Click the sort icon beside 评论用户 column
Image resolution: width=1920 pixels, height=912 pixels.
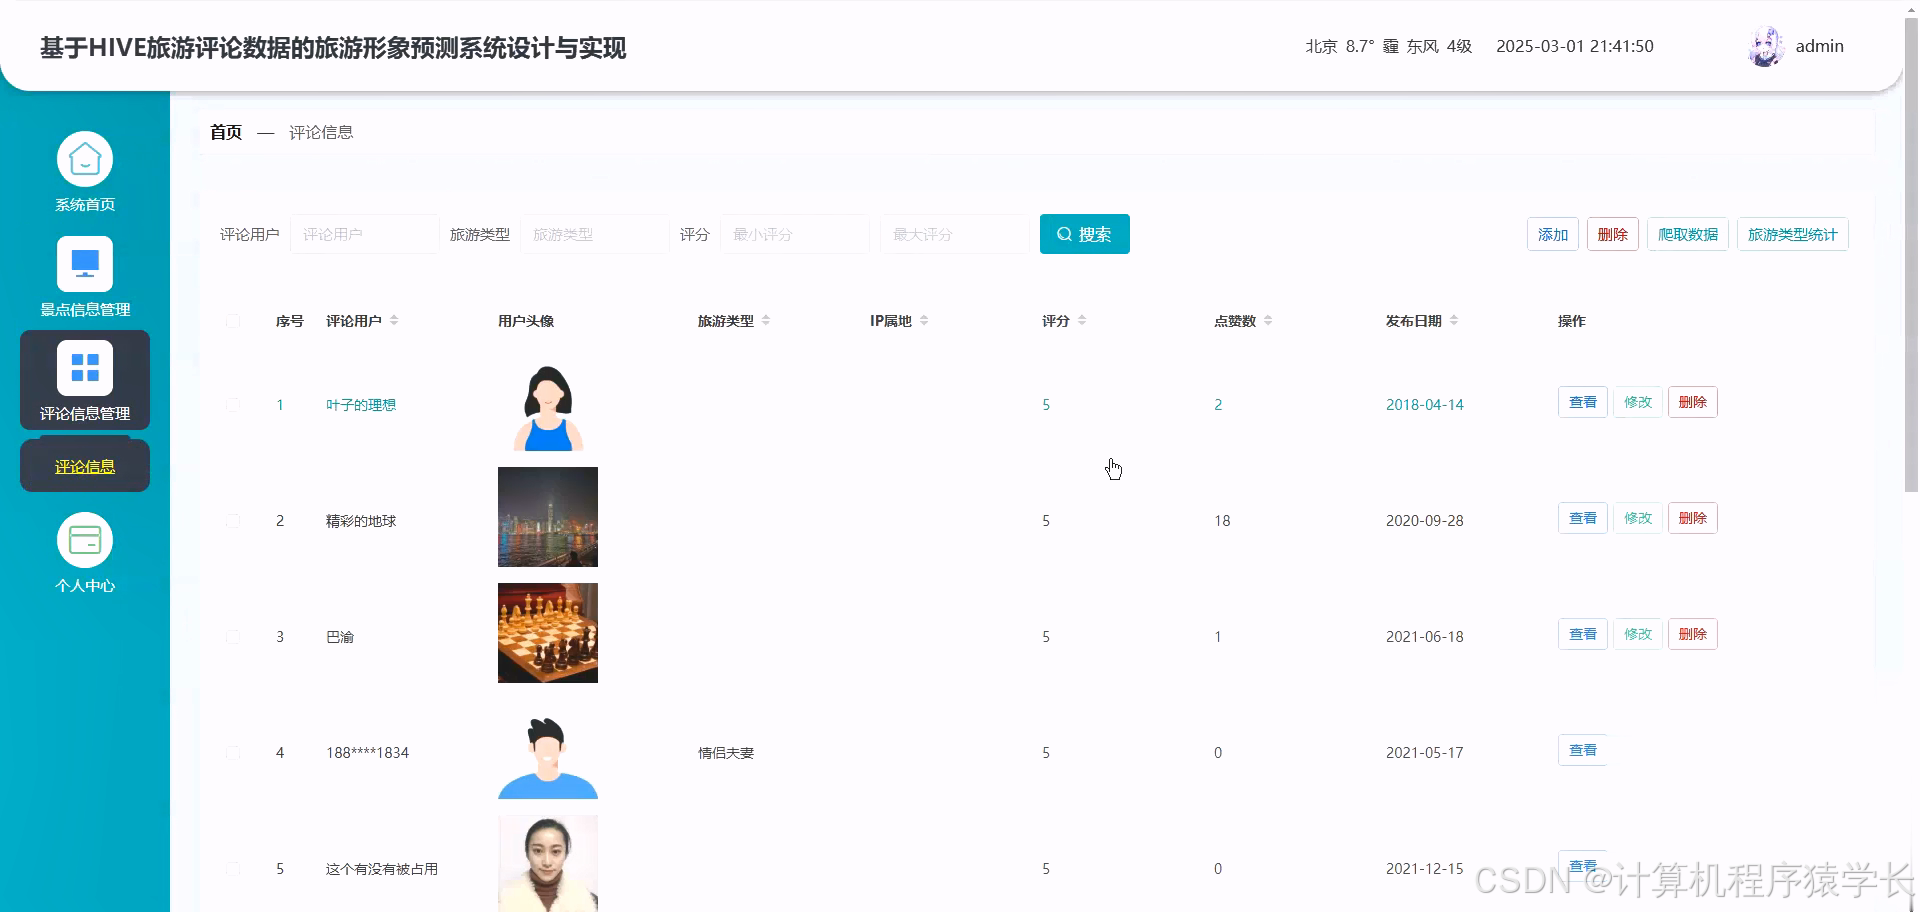[394, 320]
